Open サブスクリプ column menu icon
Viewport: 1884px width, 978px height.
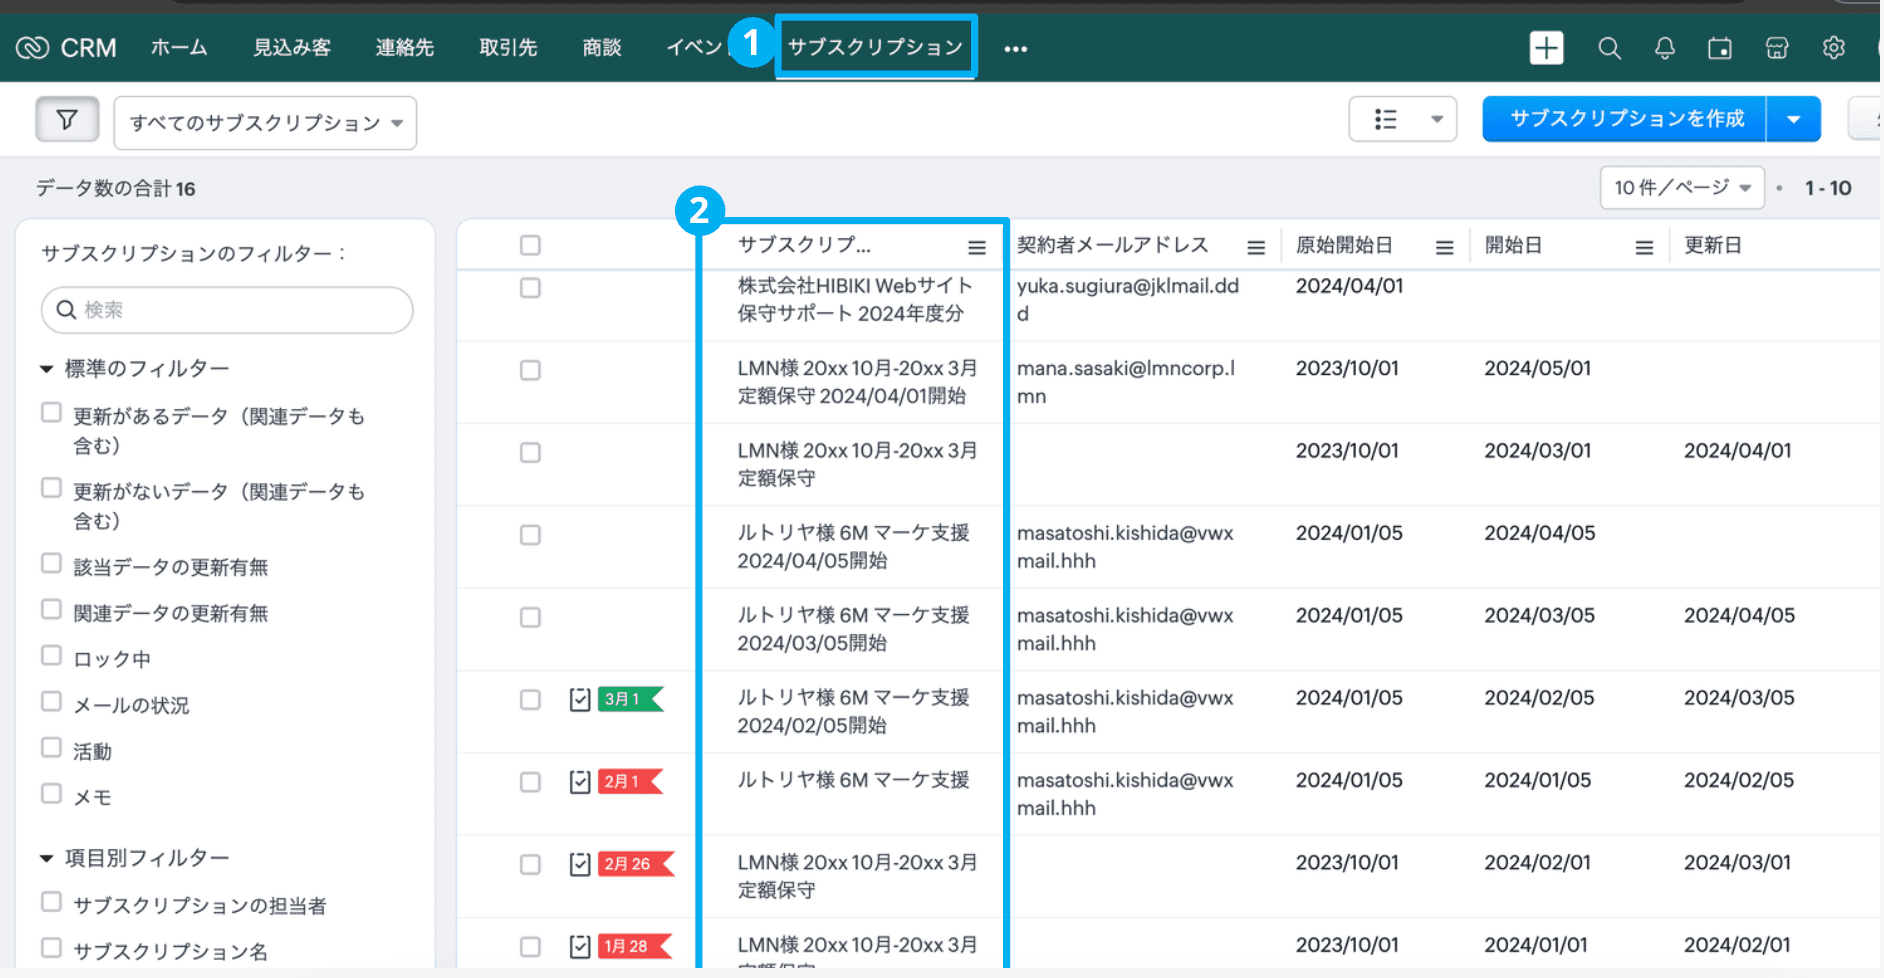[977, 247]
